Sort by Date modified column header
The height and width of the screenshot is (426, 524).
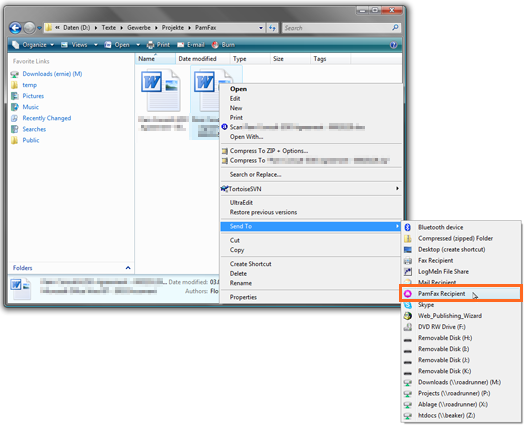[202, 59]
